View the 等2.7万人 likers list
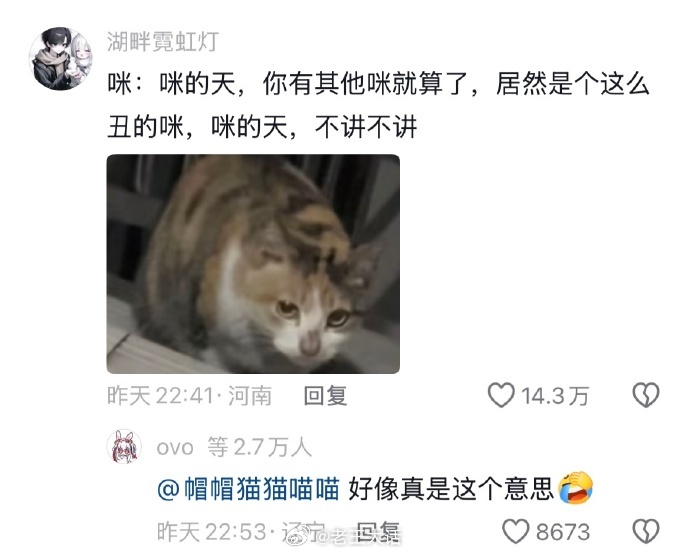 (x=260, y=447)
